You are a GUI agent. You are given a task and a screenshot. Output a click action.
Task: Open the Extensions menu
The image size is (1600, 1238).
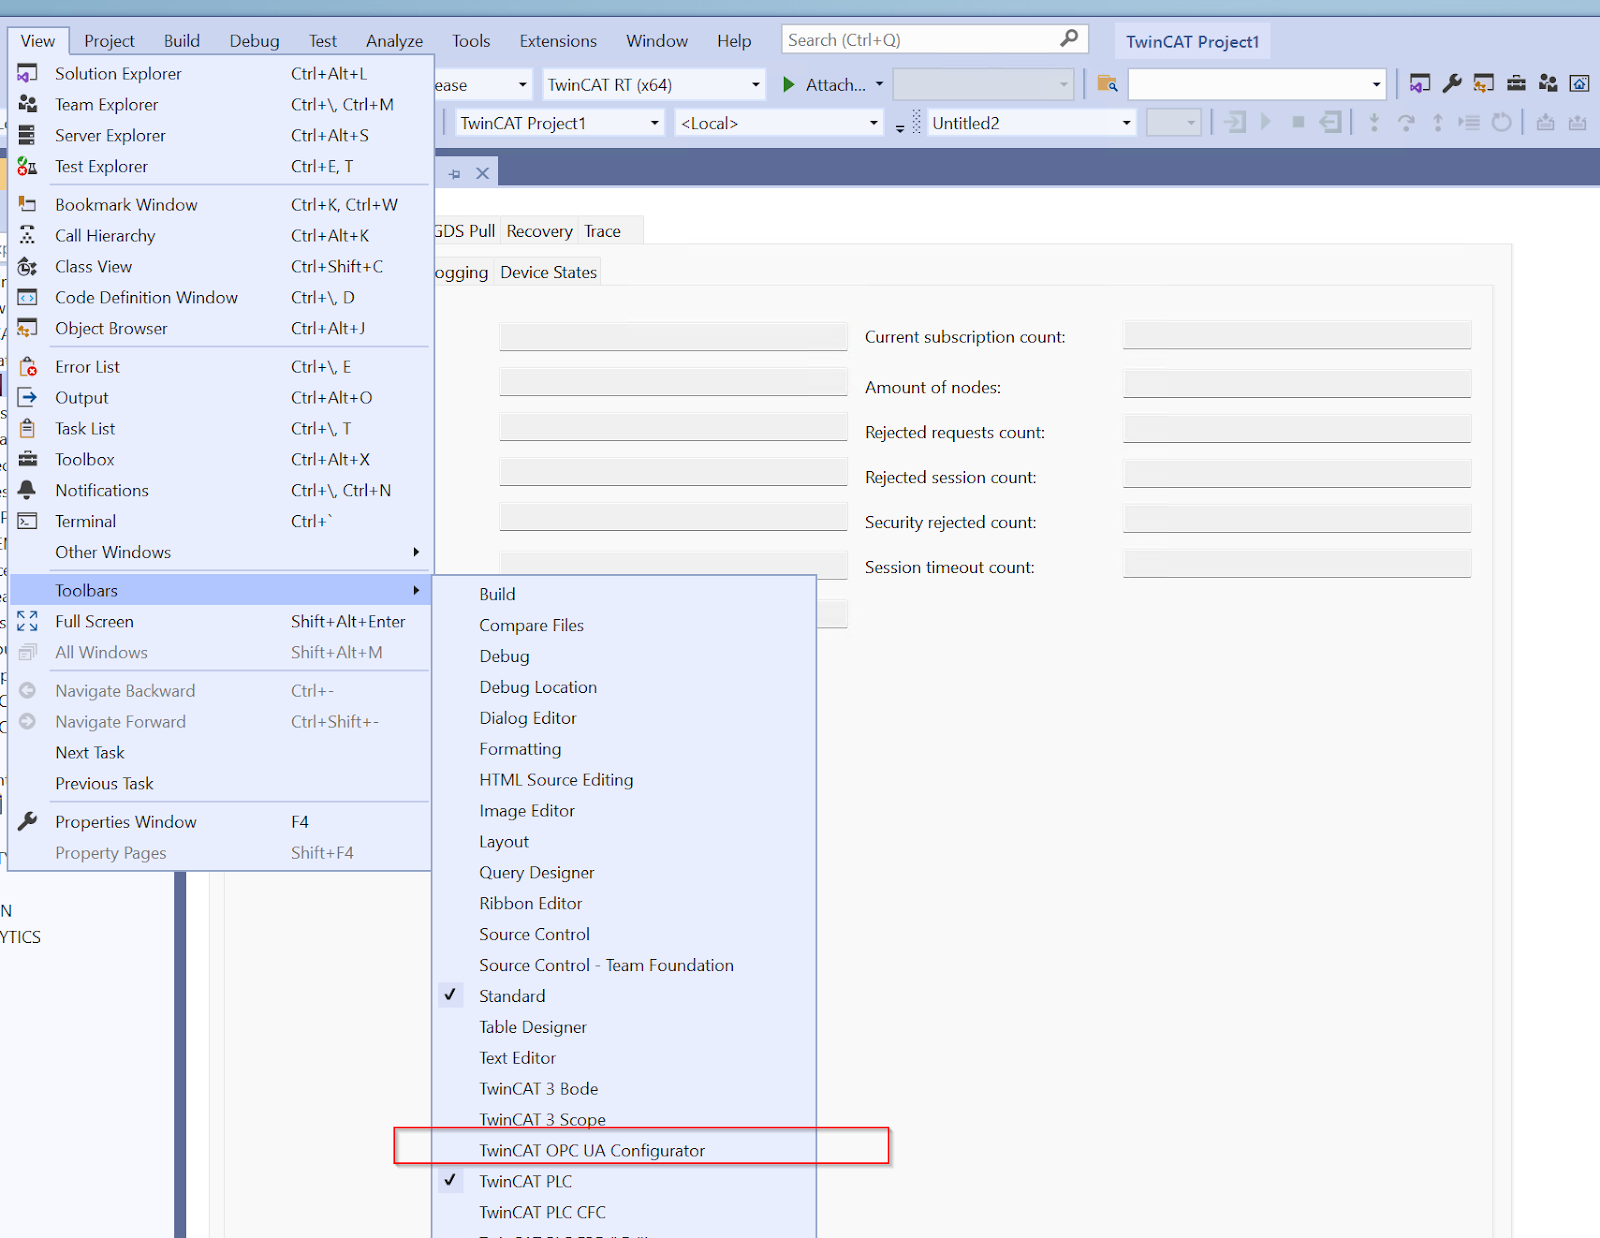(x=558, y=41)
